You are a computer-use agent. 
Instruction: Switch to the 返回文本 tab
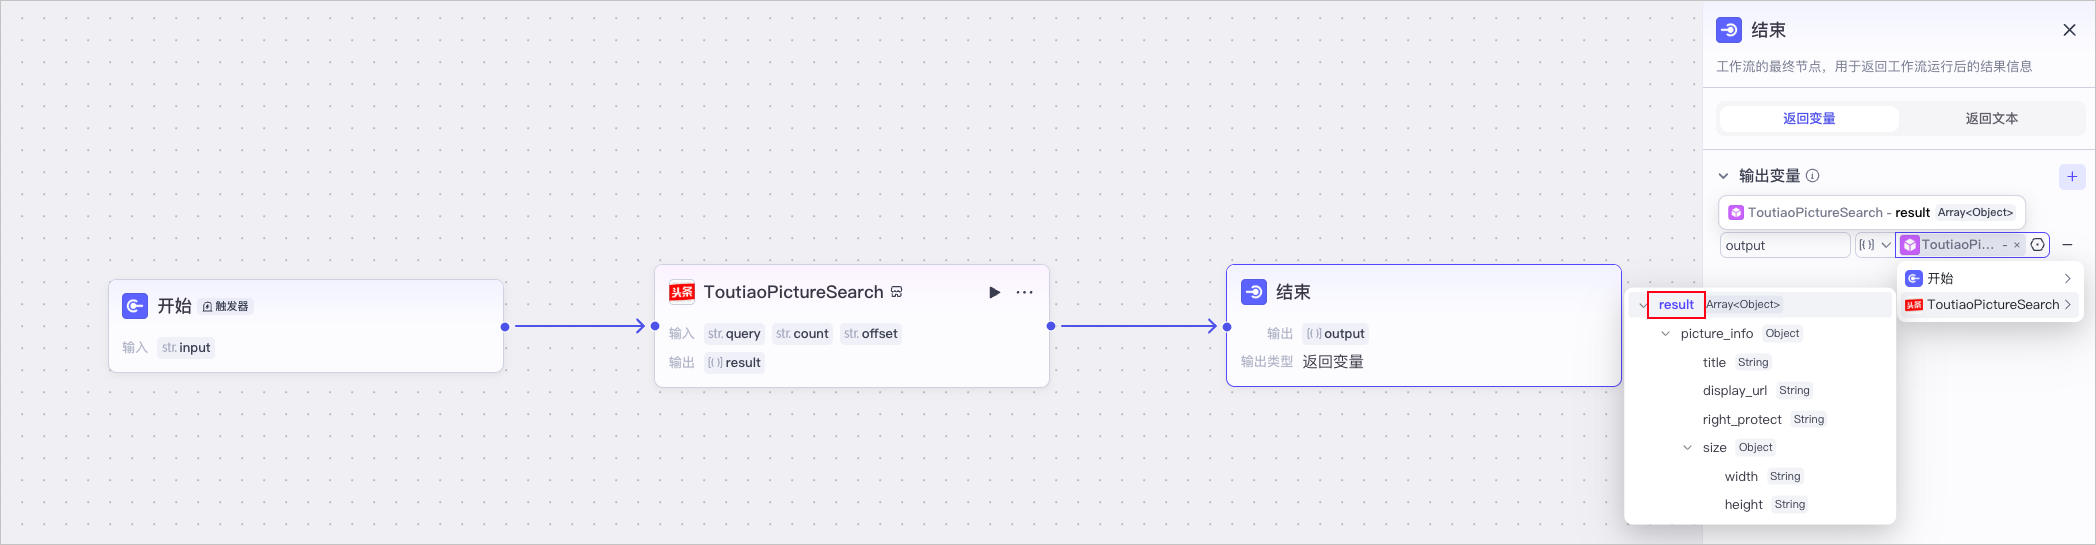(1991, 118)
